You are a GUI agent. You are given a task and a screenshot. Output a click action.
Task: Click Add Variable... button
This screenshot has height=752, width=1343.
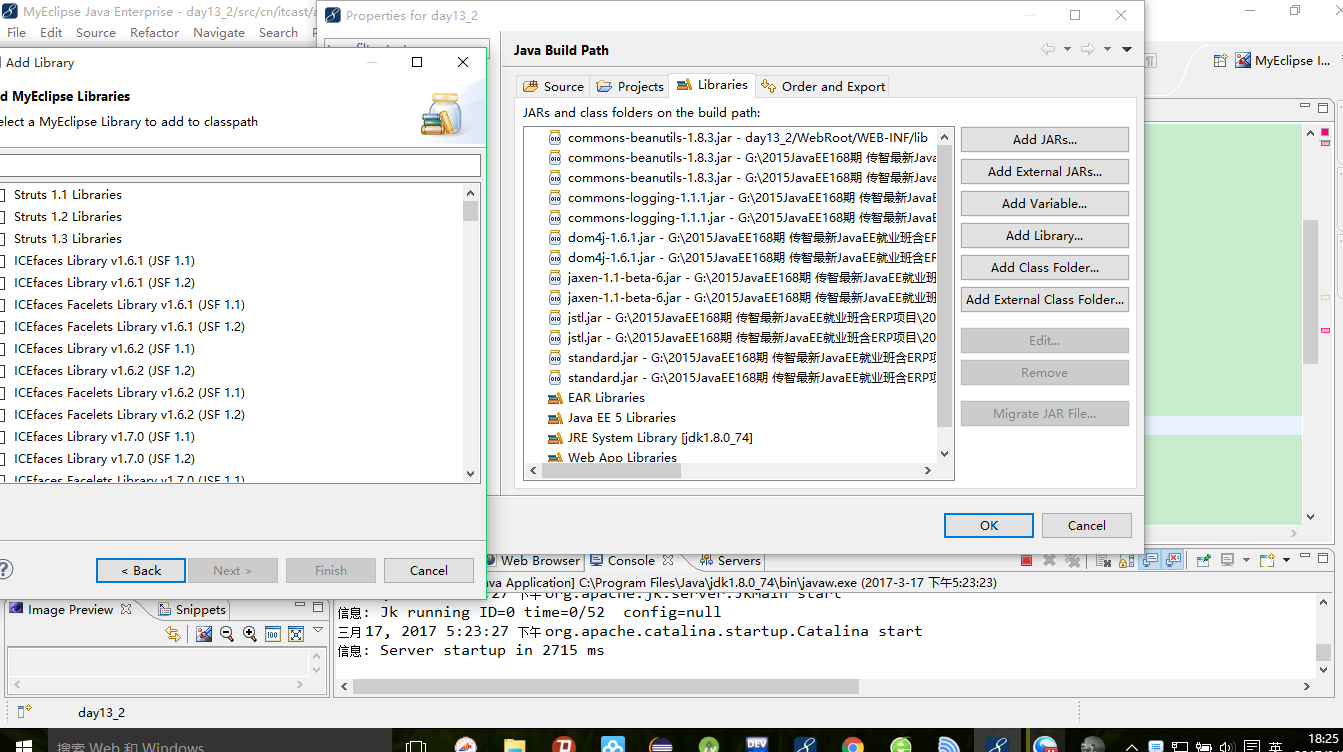pos(1044,204)
